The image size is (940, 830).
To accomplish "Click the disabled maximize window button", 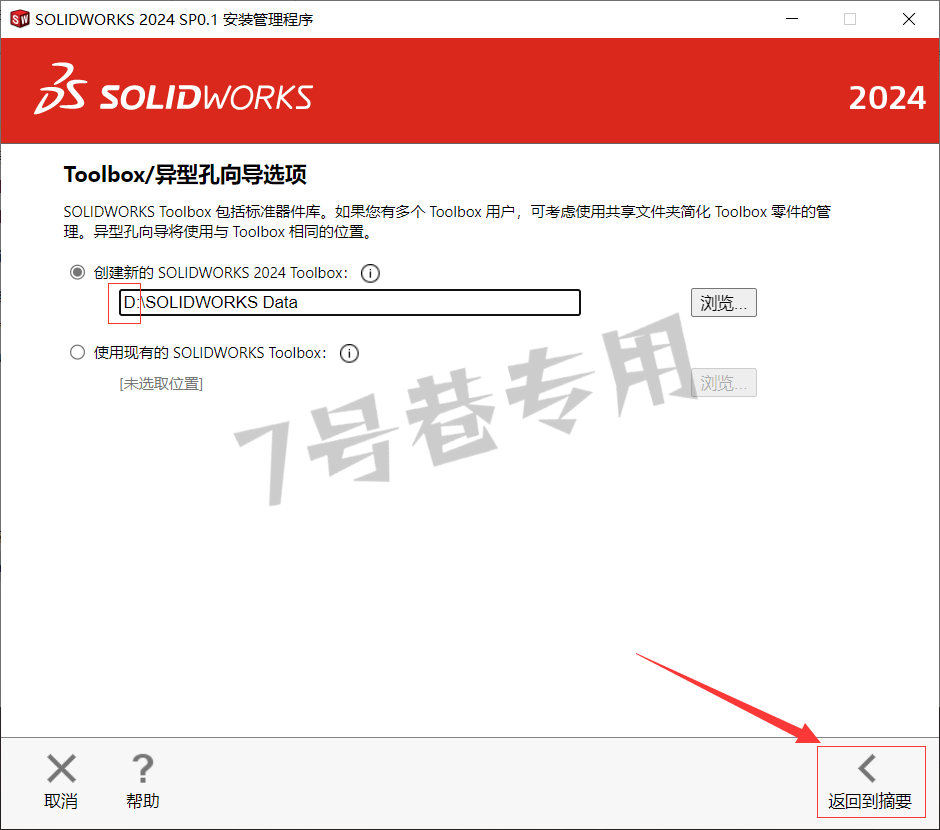I will [x=850, y=19].
